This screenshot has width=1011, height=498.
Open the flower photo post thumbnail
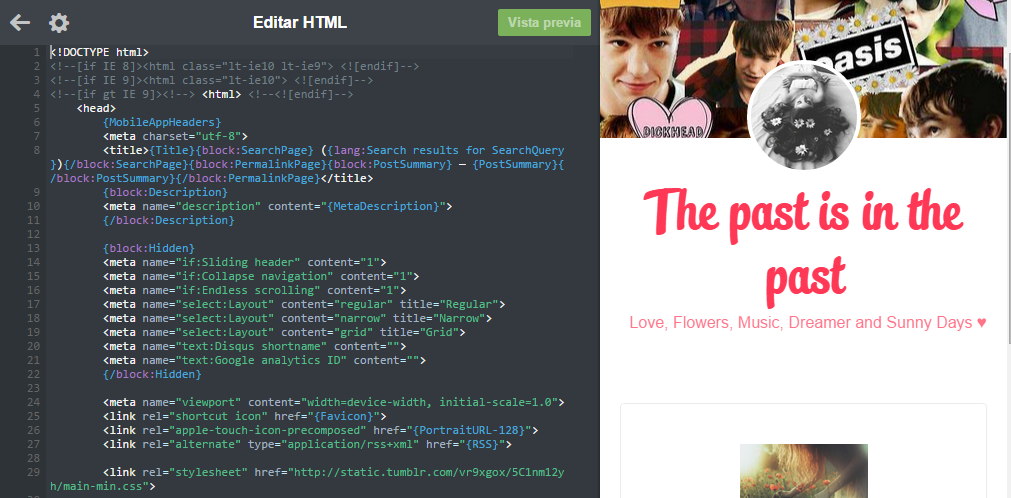(803, 470)
